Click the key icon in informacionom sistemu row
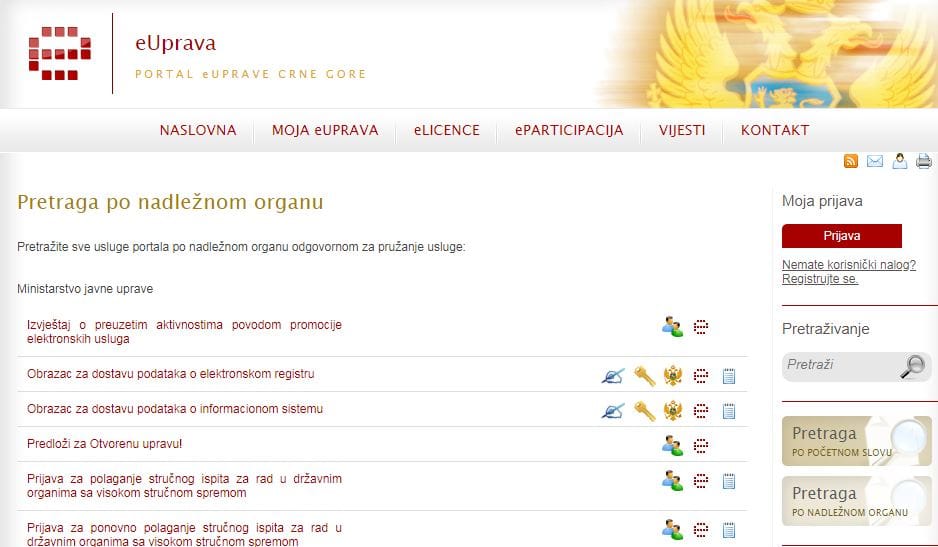The width and height of the screenshot is (938, 547). coord(645,411)
